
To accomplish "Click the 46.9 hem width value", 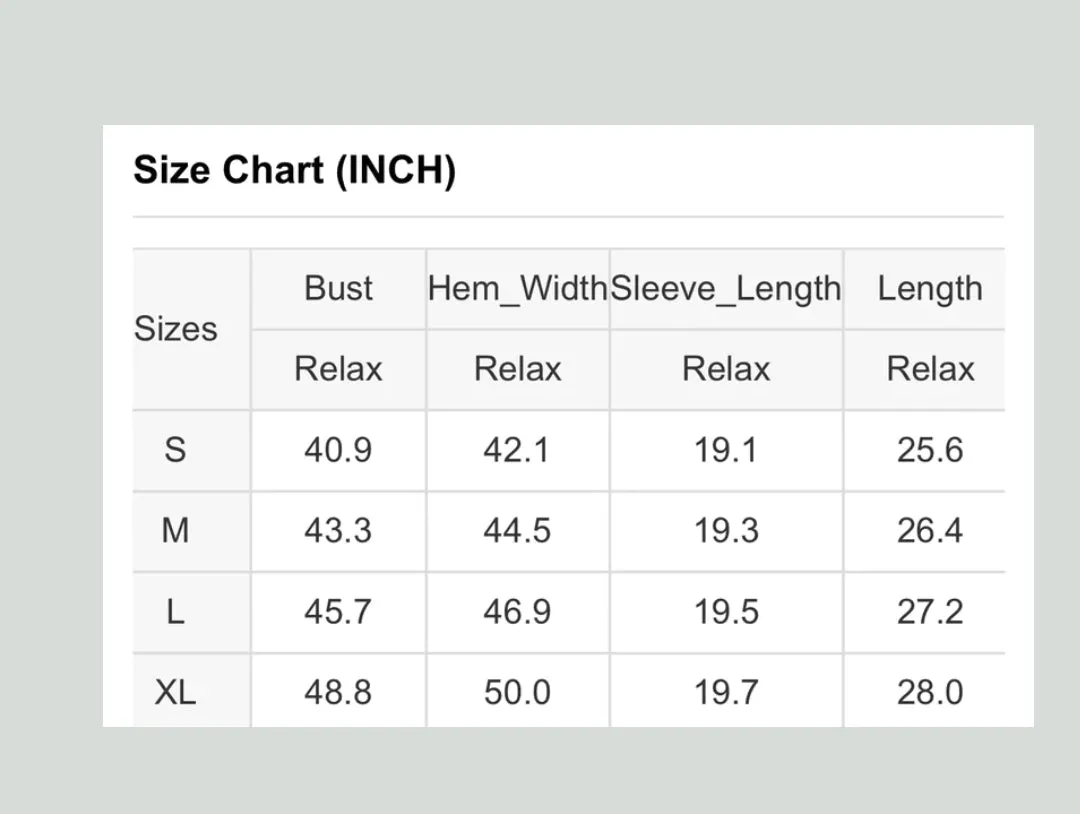I will coord(517,612).
